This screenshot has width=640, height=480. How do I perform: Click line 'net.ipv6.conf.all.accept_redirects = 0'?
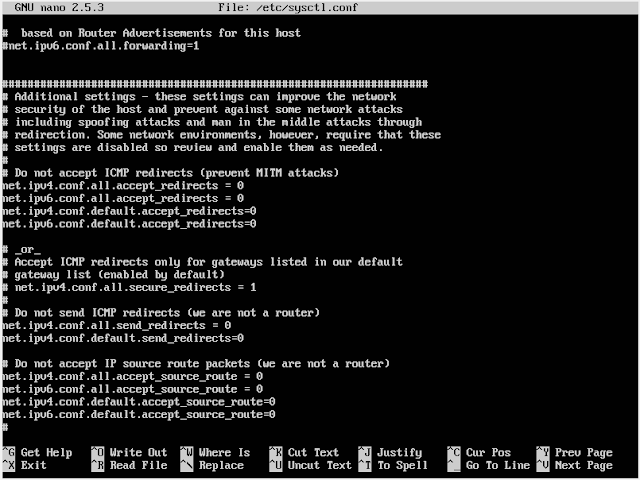click(123, 198)
